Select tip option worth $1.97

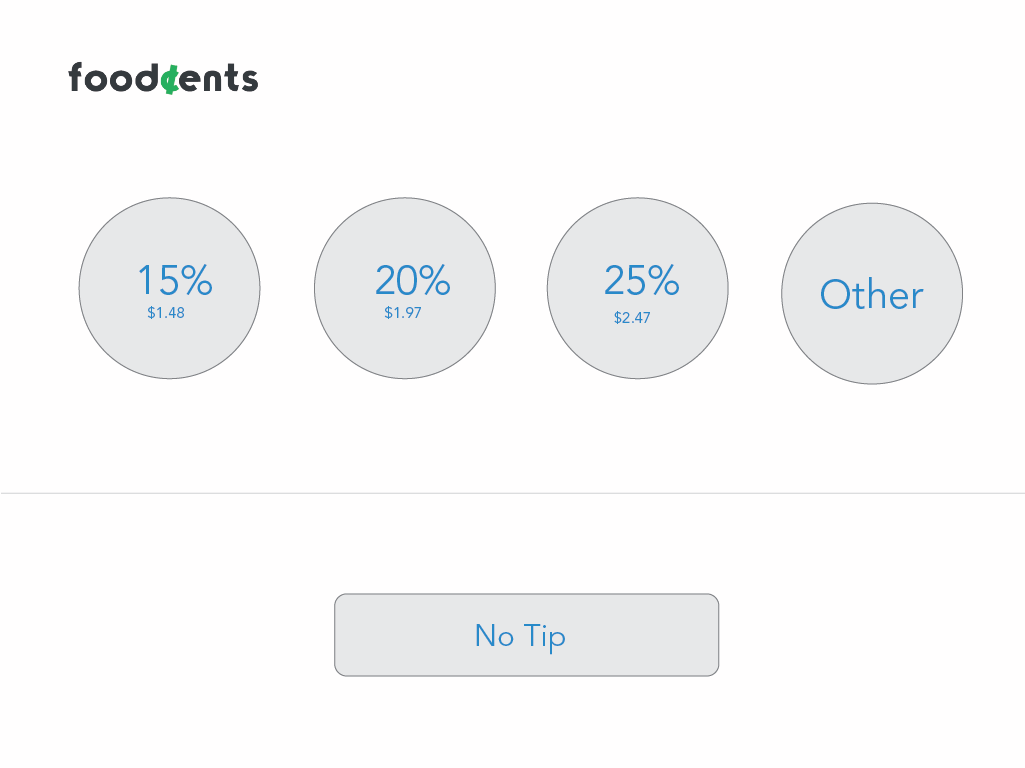click(405, 288)
